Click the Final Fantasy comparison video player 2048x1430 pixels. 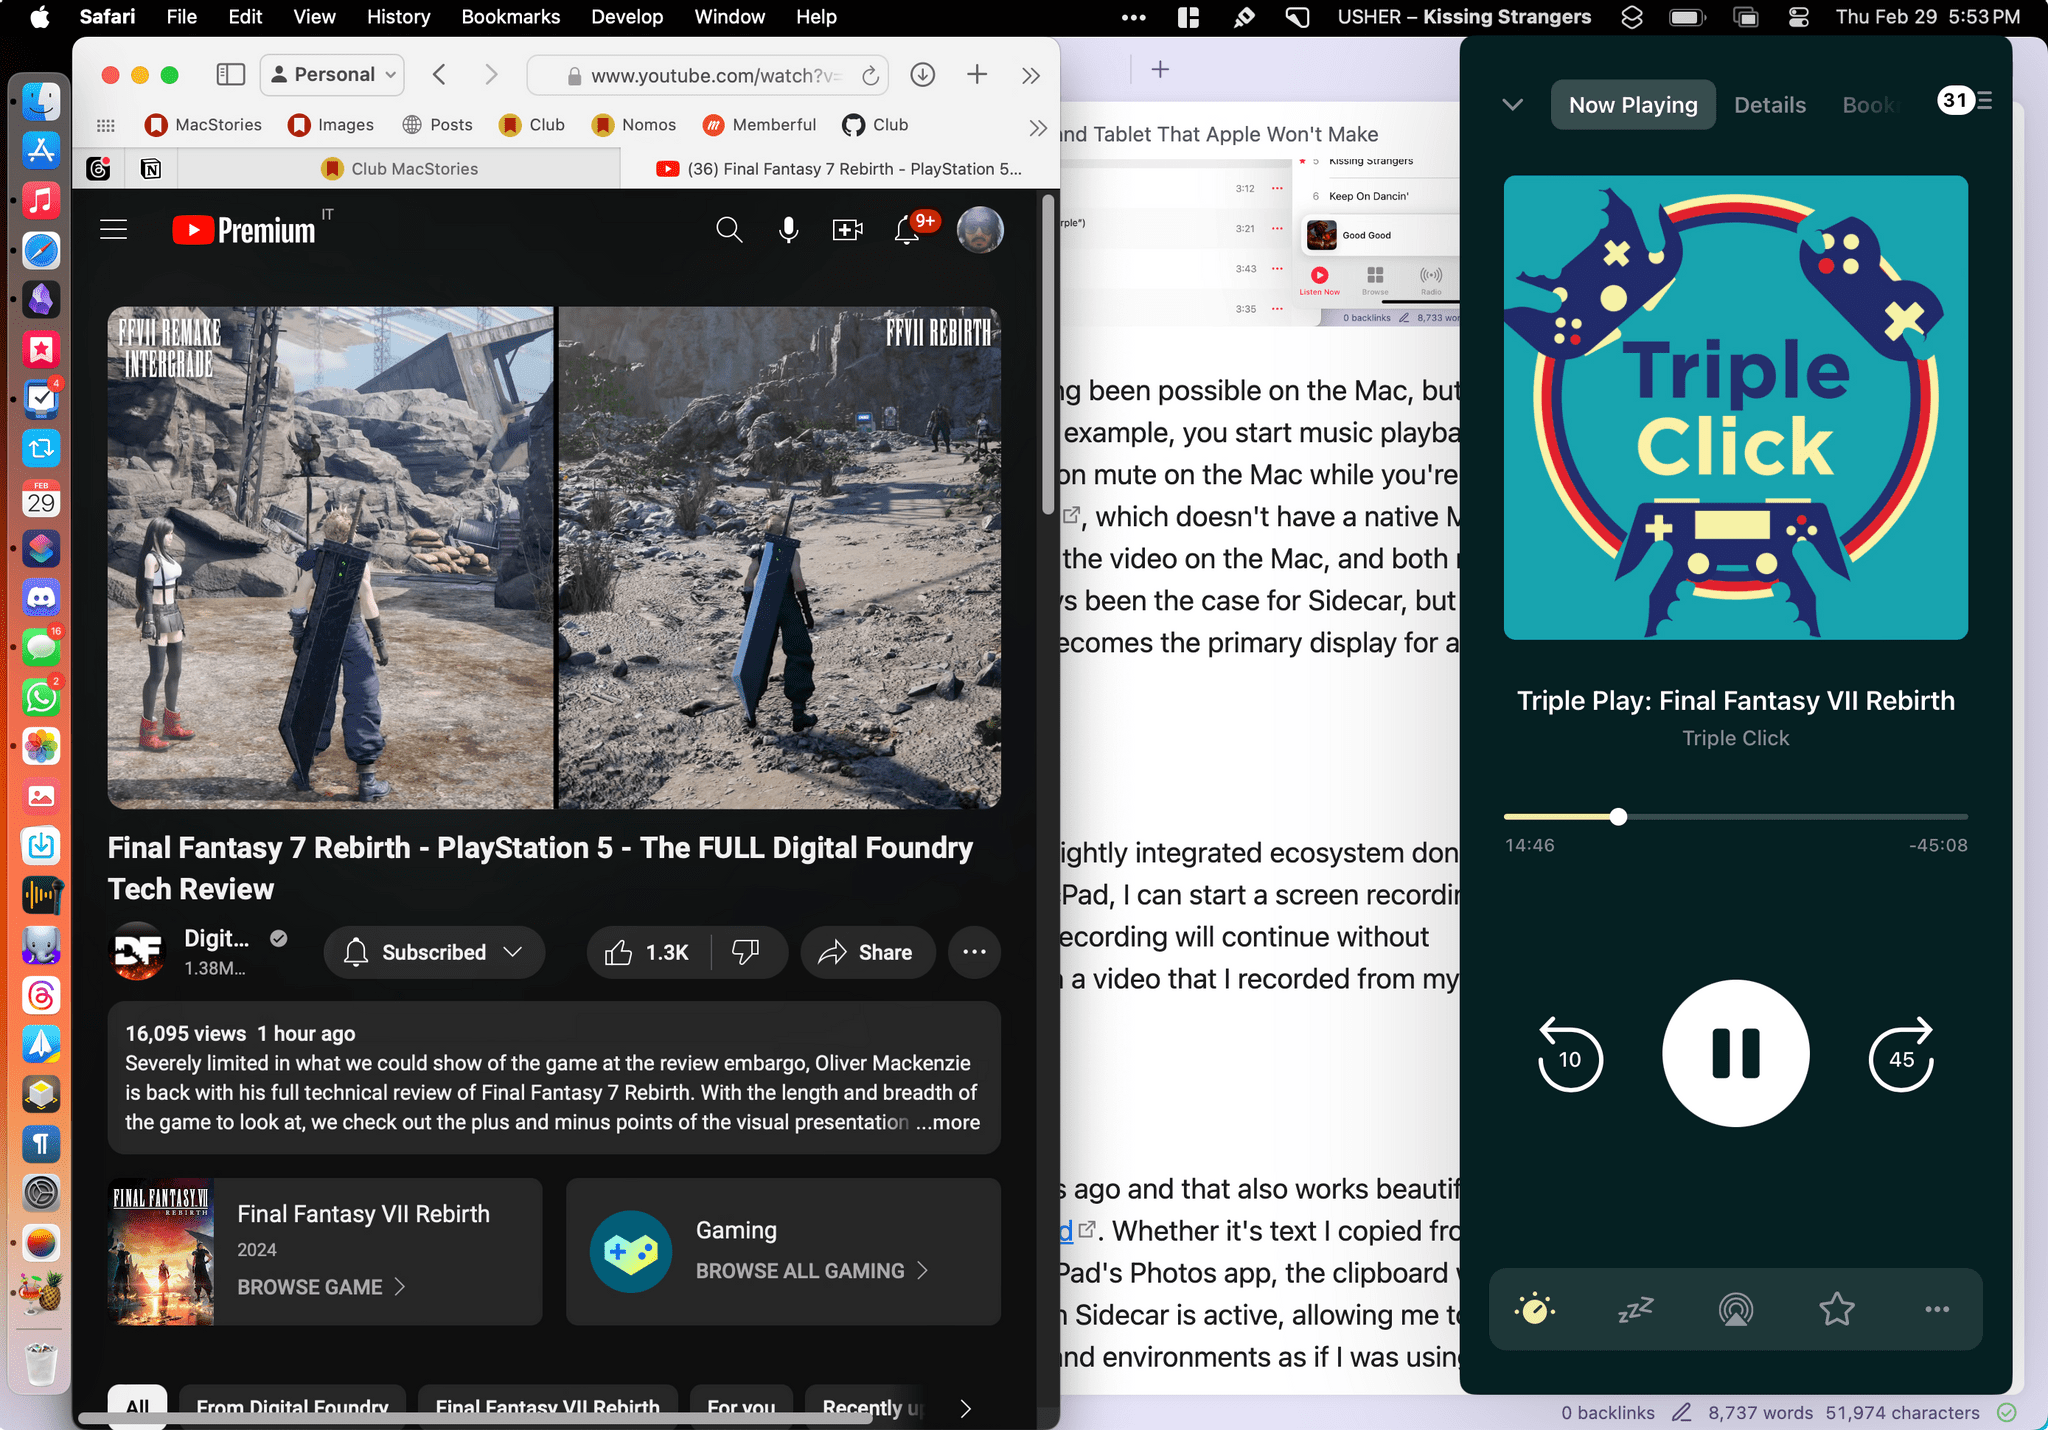pyautogui.click(x=554, y=558)
